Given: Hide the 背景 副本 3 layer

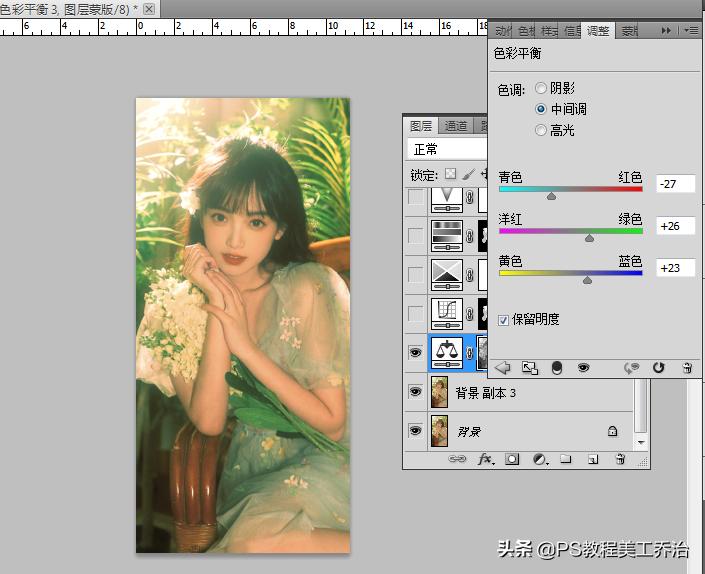Looking at the screenshot, I should 415,392.
